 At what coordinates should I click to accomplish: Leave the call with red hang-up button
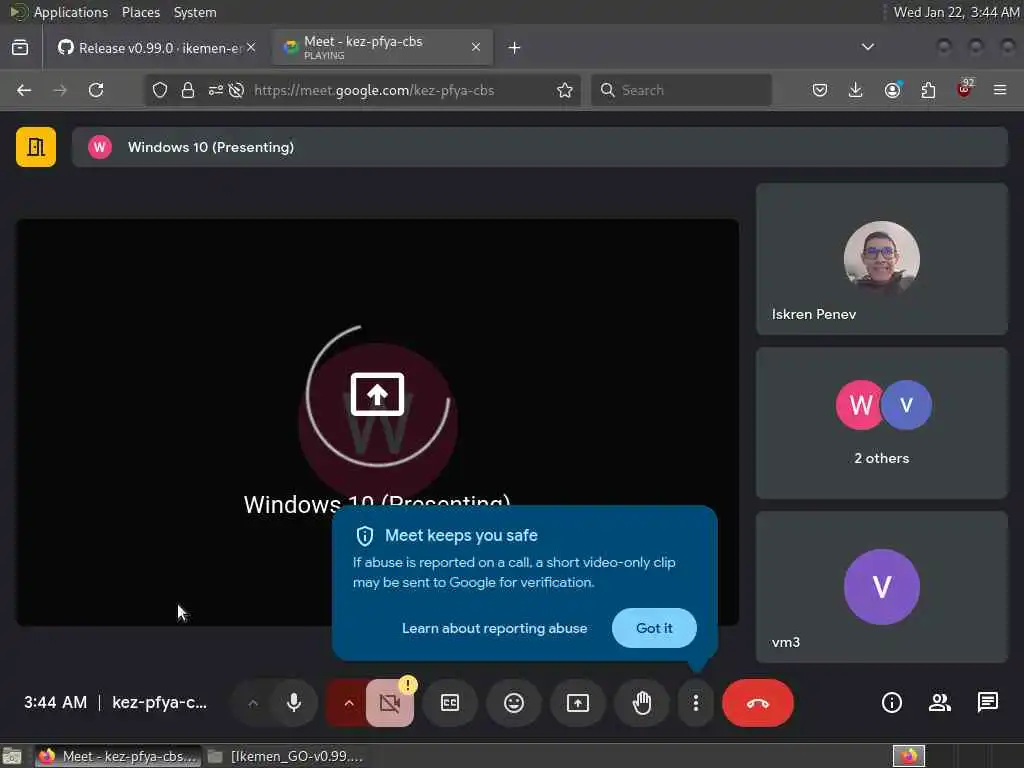coord(758,703)
